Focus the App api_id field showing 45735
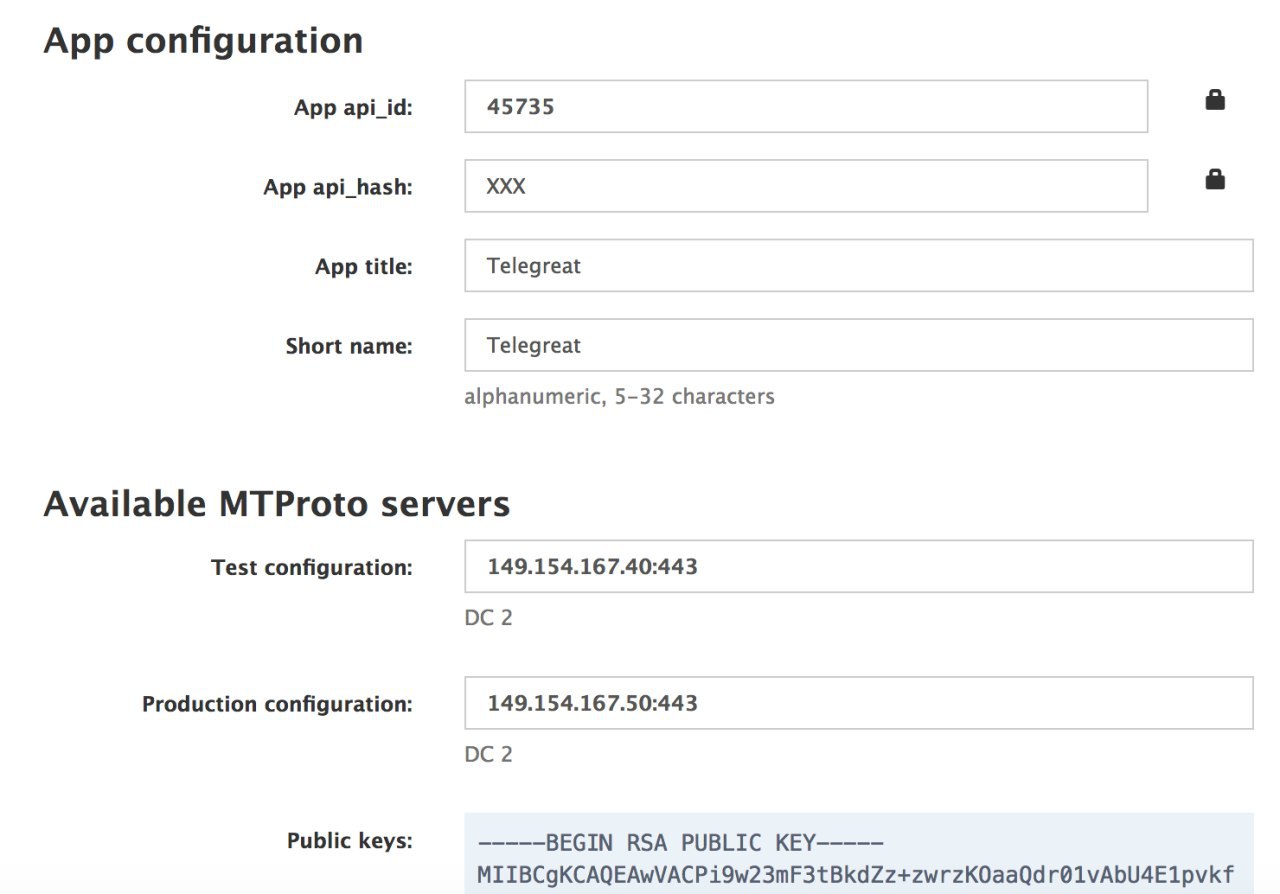Screen dimensions: 1280x894 pos(805,106)
